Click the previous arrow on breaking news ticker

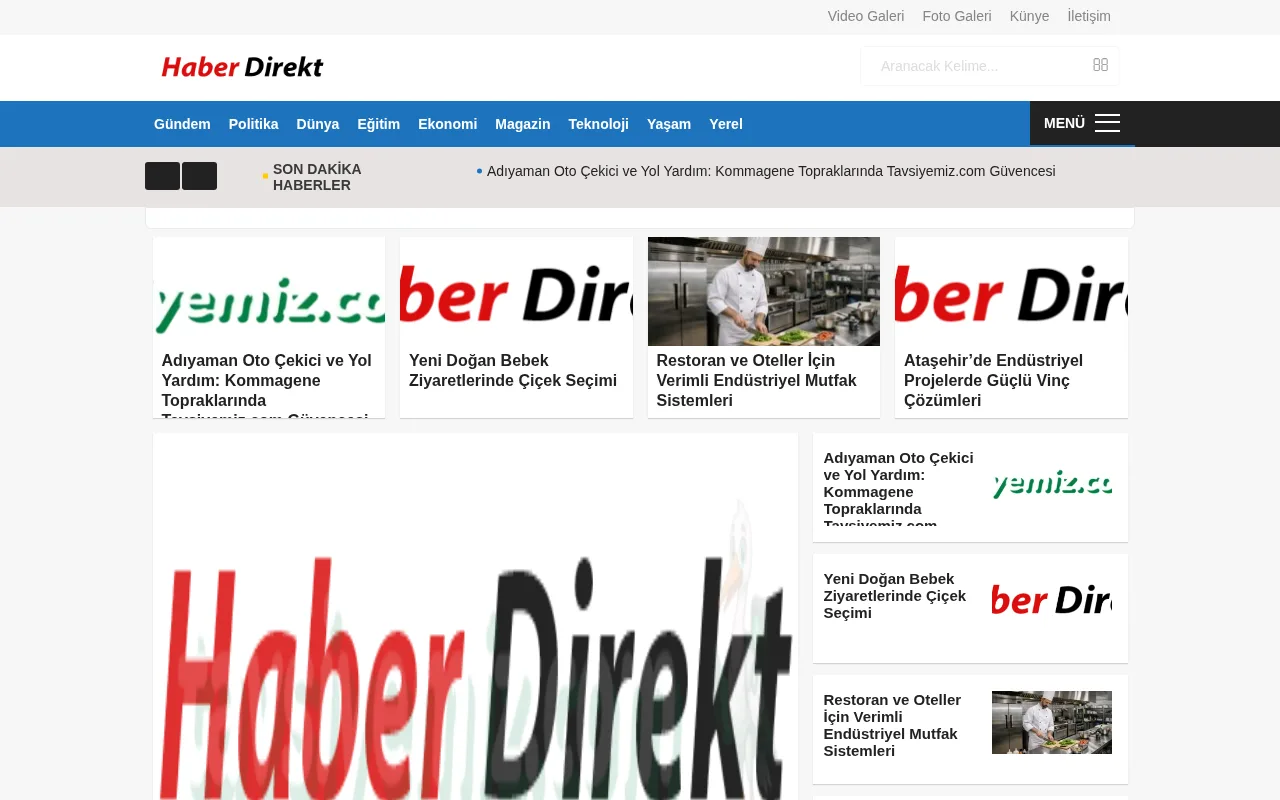[x=162, y=175]
